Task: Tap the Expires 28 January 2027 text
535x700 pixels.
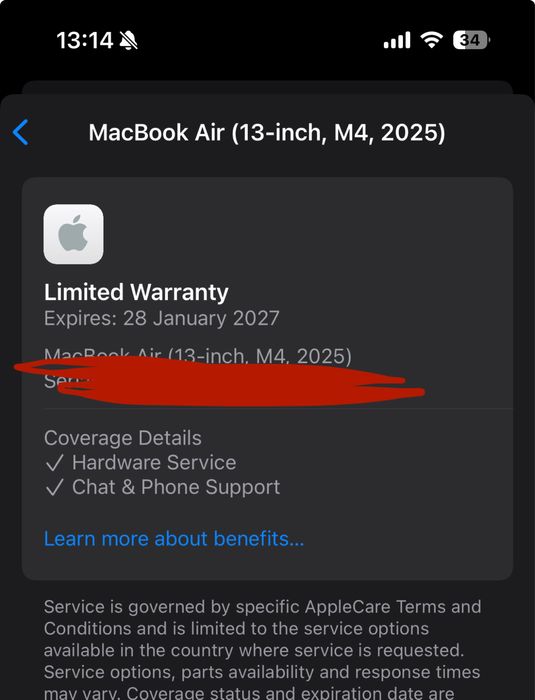Action: point(162,318)
